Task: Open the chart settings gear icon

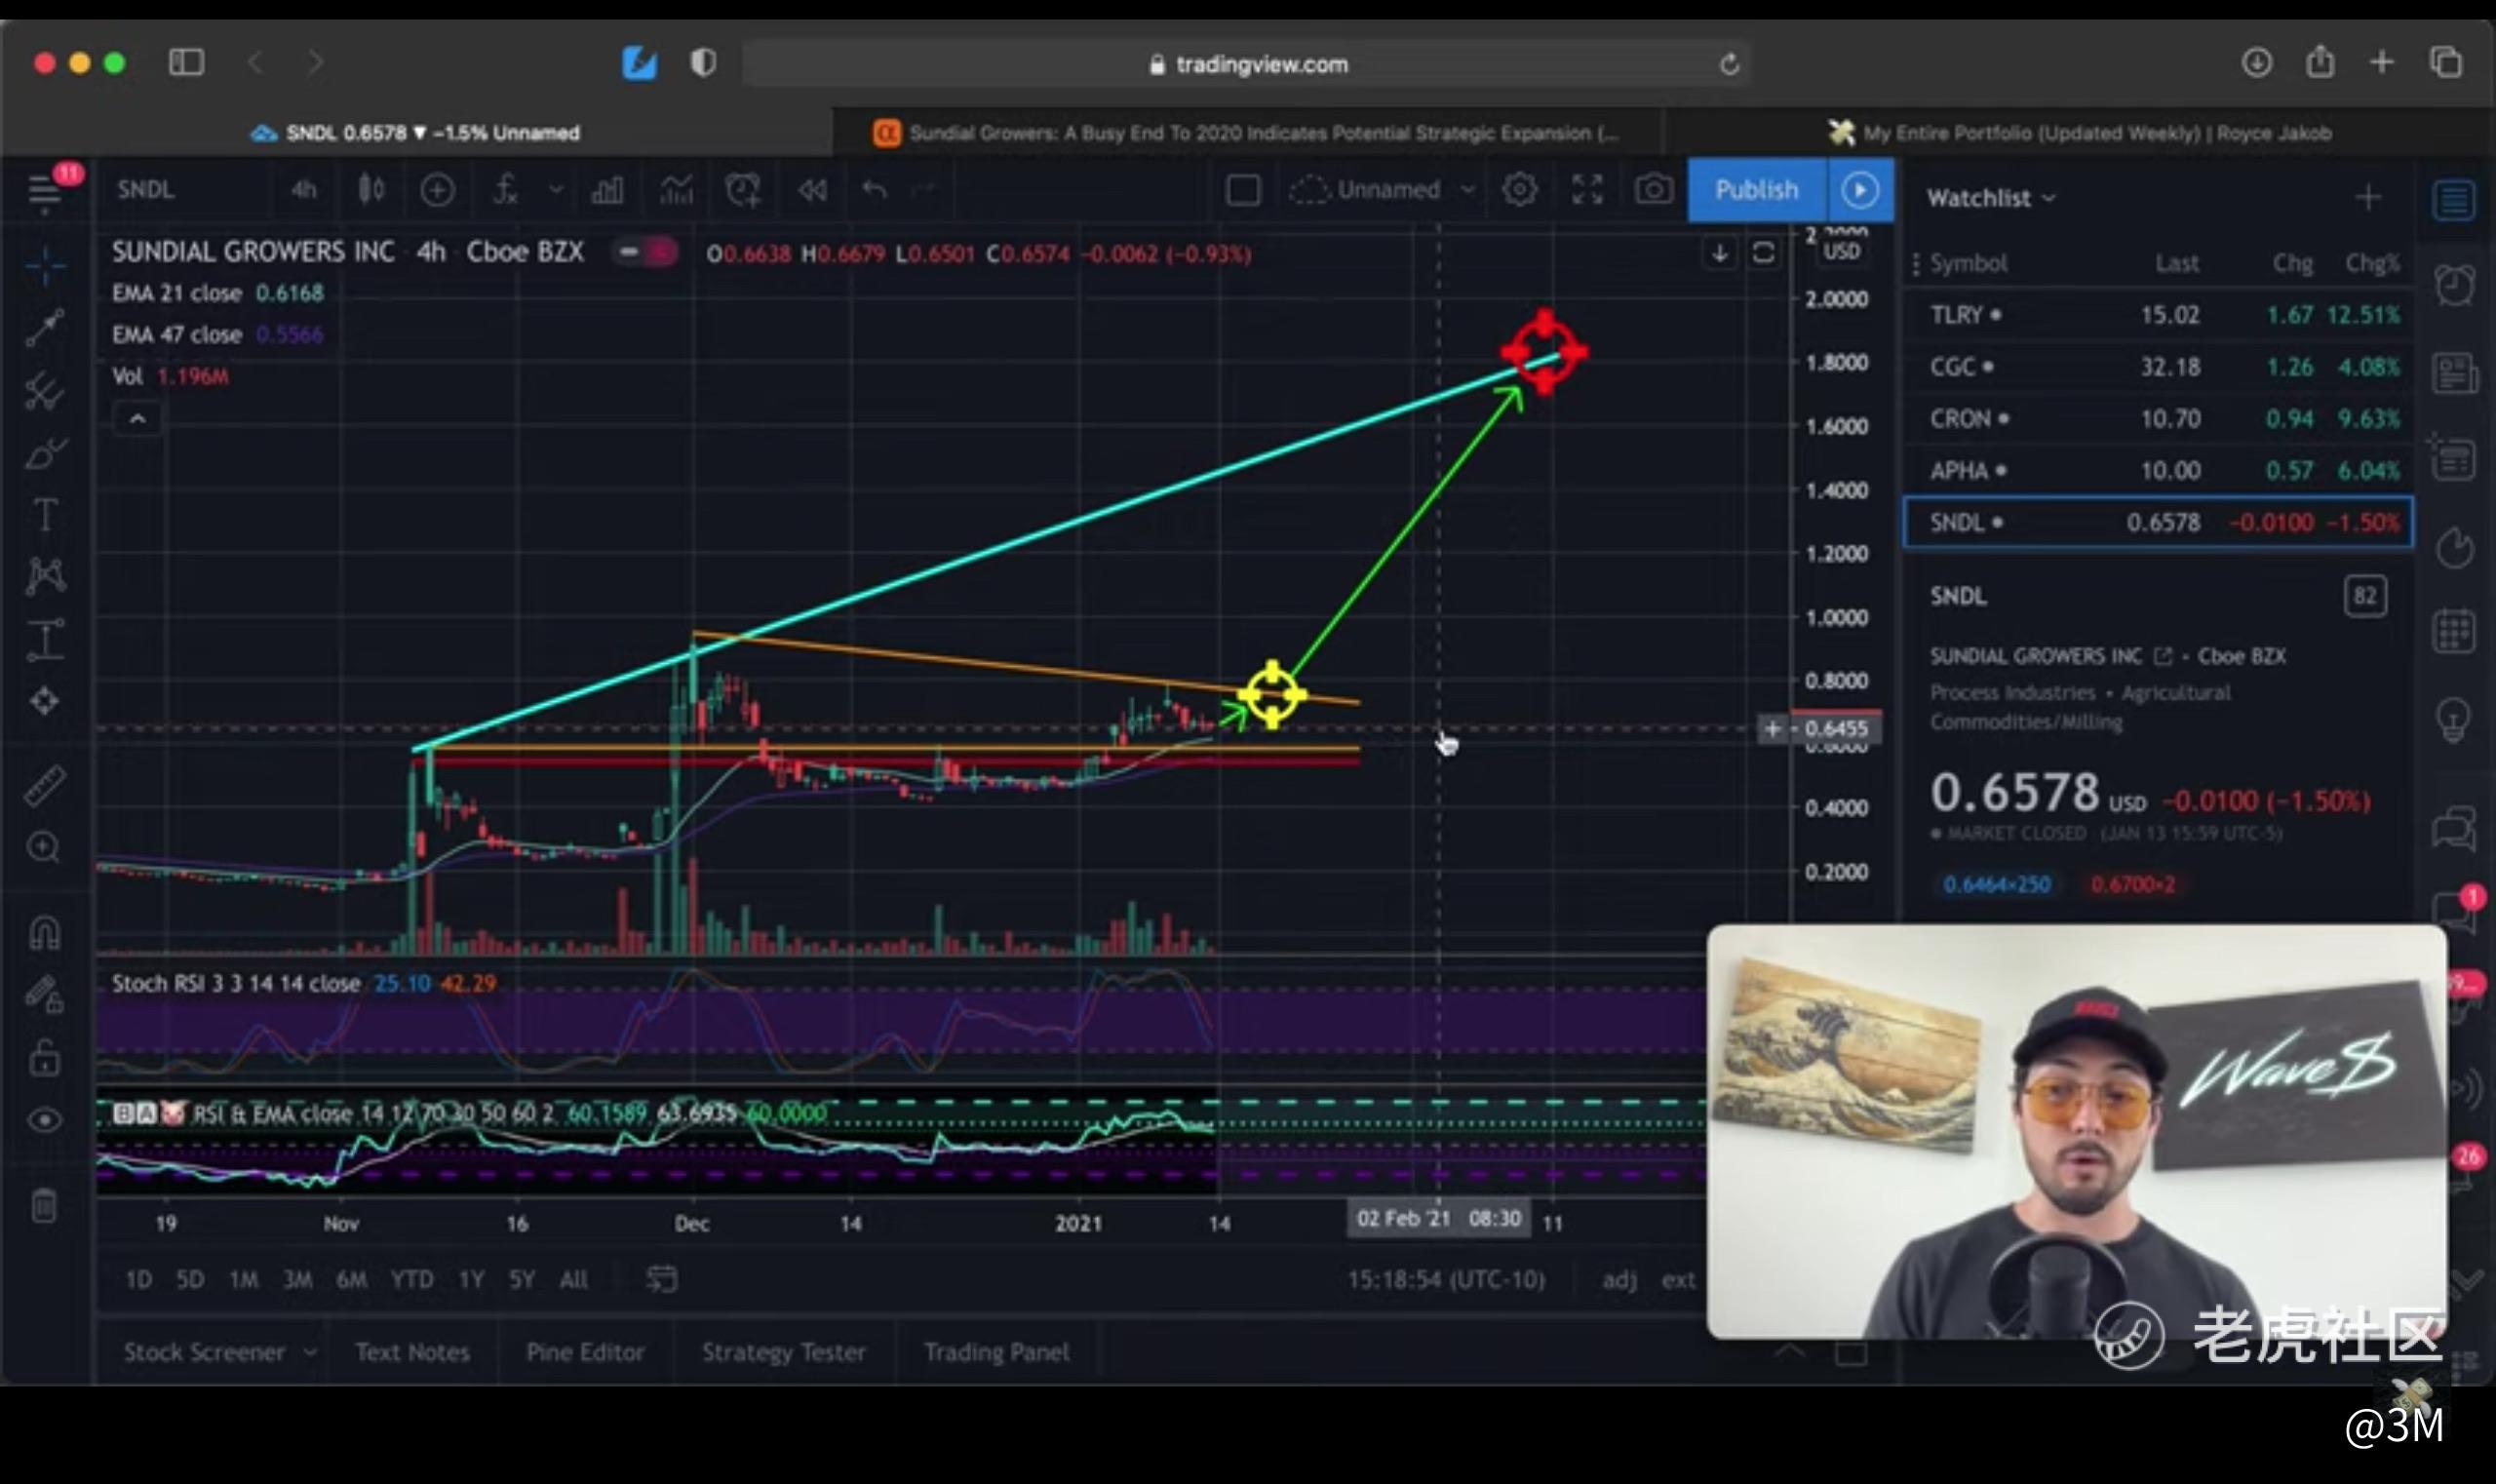Action: click(x=1519, y=190)
